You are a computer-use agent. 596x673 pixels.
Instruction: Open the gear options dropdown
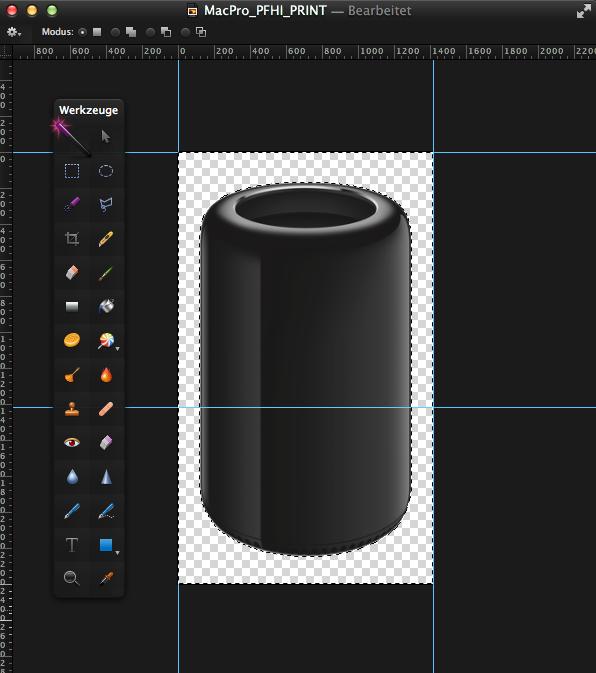coord(14,32)
